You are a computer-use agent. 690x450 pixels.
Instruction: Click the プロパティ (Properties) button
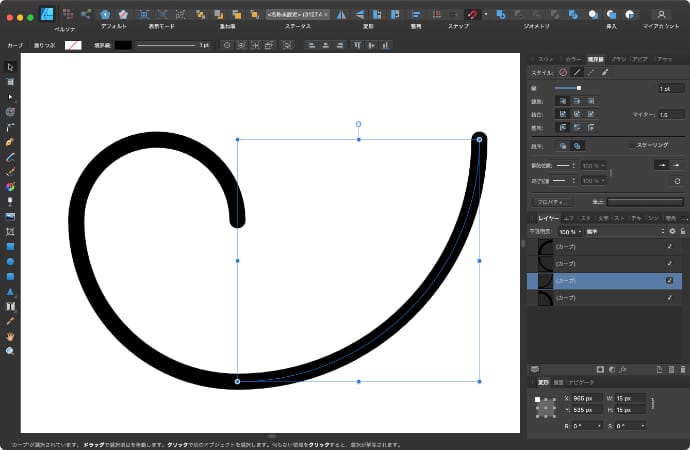[x=553, y=202]
